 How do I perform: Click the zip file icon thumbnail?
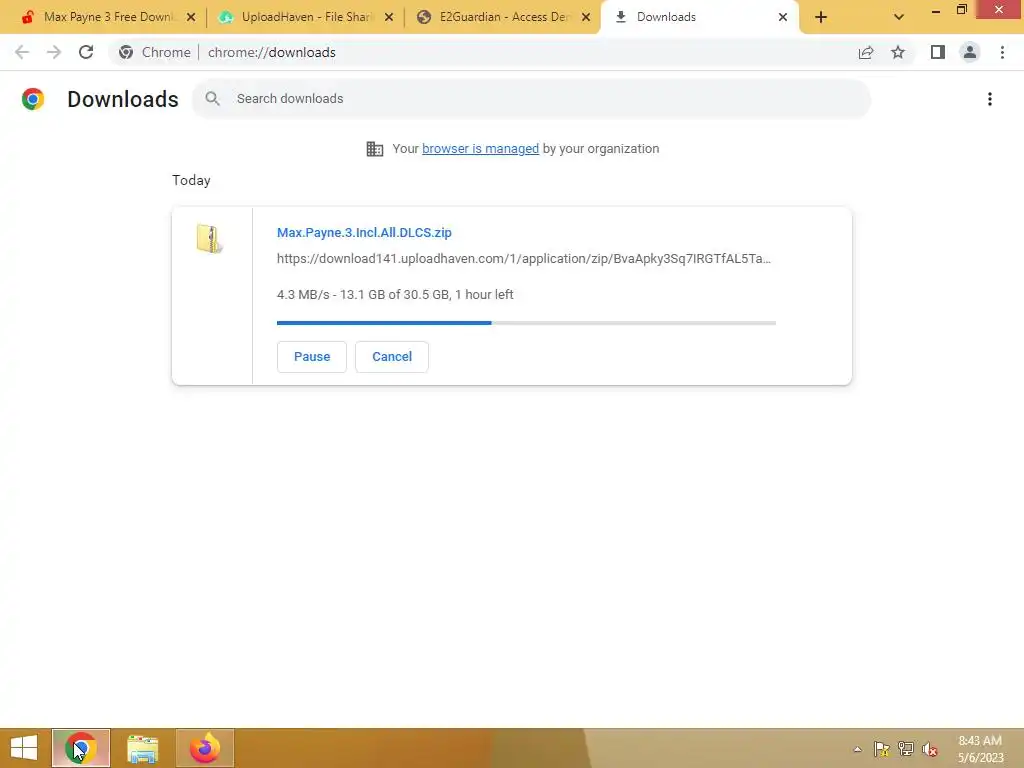209,238
